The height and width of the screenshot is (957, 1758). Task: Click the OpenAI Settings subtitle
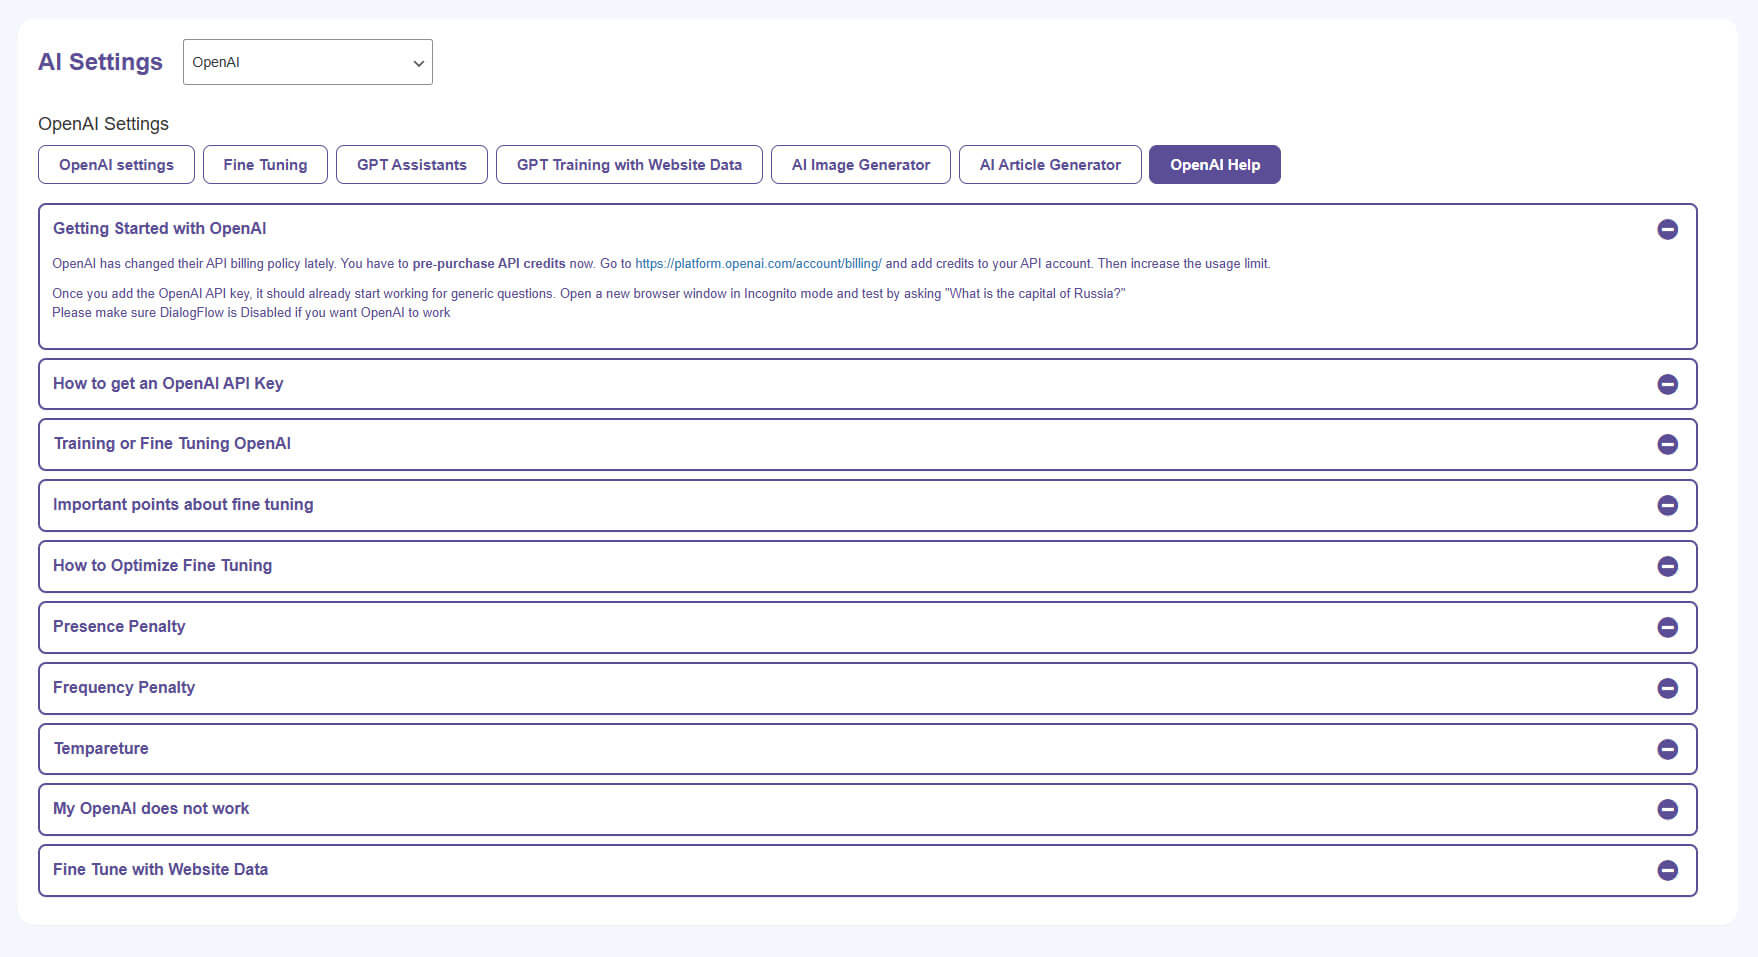coord(103,124)
